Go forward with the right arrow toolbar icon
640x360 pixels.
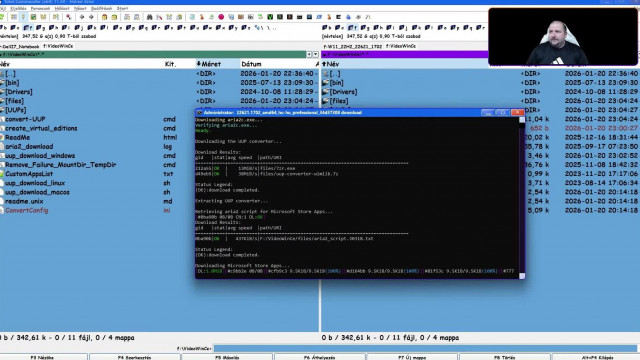[91, 17]
